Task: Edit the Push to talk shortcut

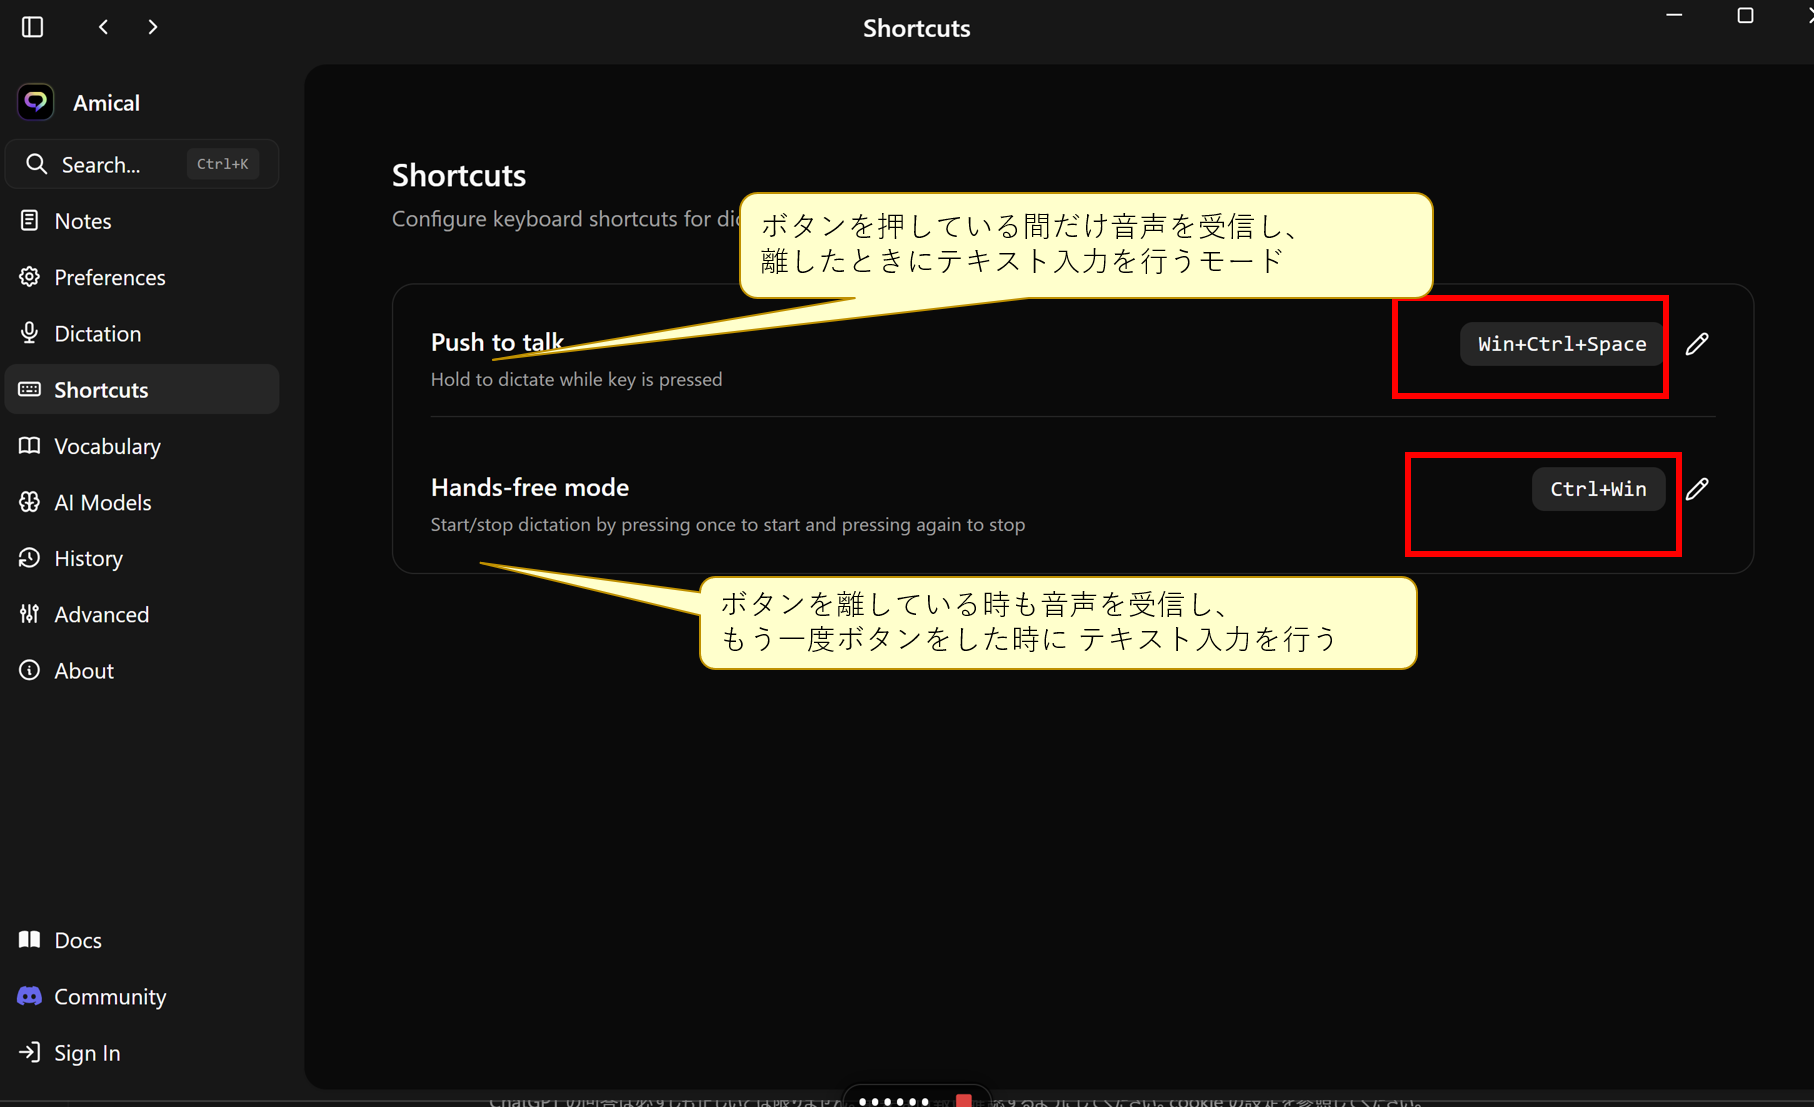Action: (1696, 344)
